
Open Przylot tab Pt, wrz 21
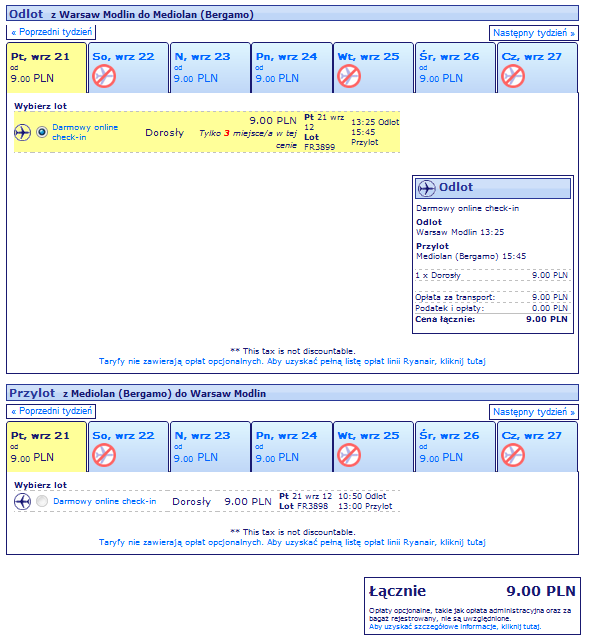click(47, 447)
